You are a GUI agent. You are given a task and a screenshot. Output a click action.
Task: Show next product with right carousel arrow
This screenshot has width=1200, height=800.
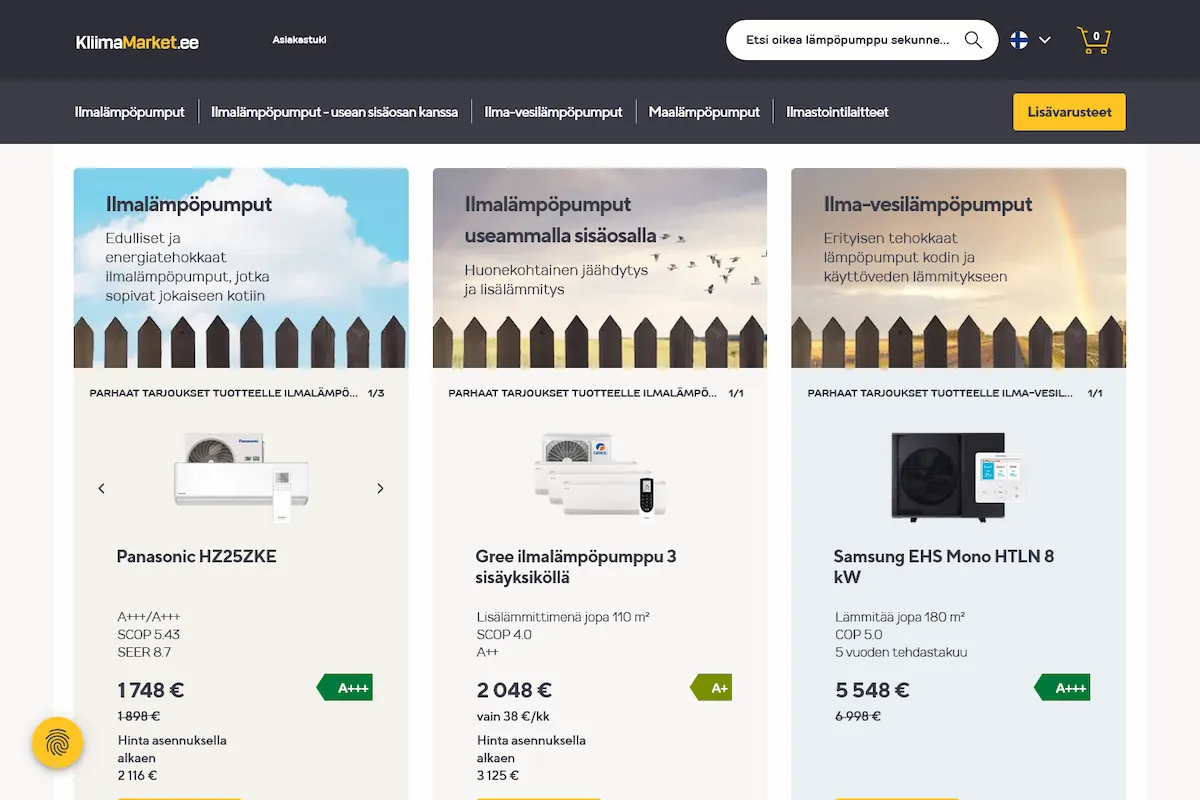[x=380, y=488]
